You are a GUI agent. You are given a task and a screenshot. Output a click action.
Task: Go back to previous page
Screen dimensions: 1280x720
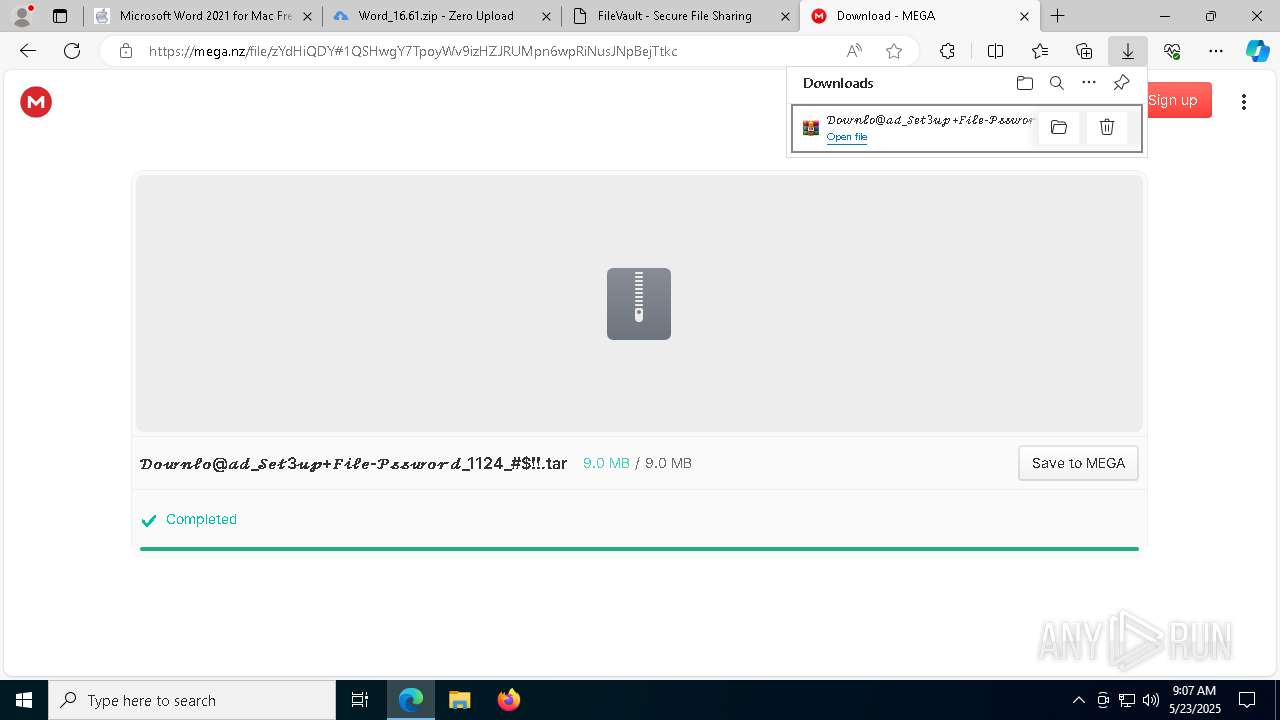(28, 51)
